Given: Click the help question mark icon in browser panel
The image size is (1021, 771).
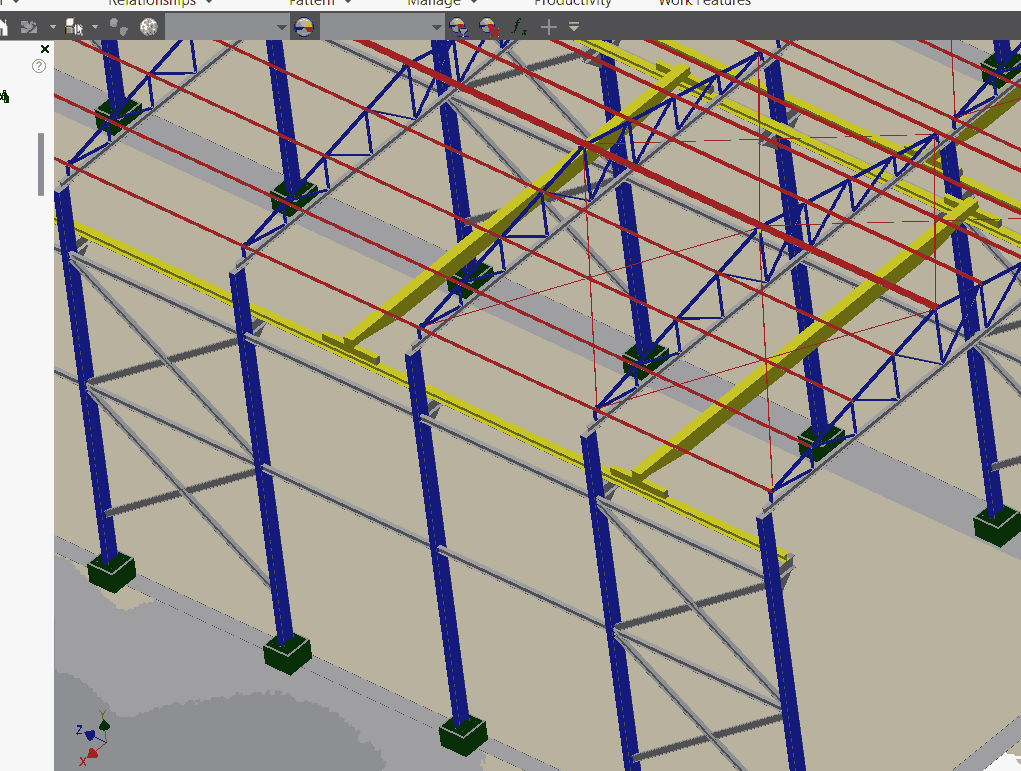Looking at the screenshot, I should (39, 66).
